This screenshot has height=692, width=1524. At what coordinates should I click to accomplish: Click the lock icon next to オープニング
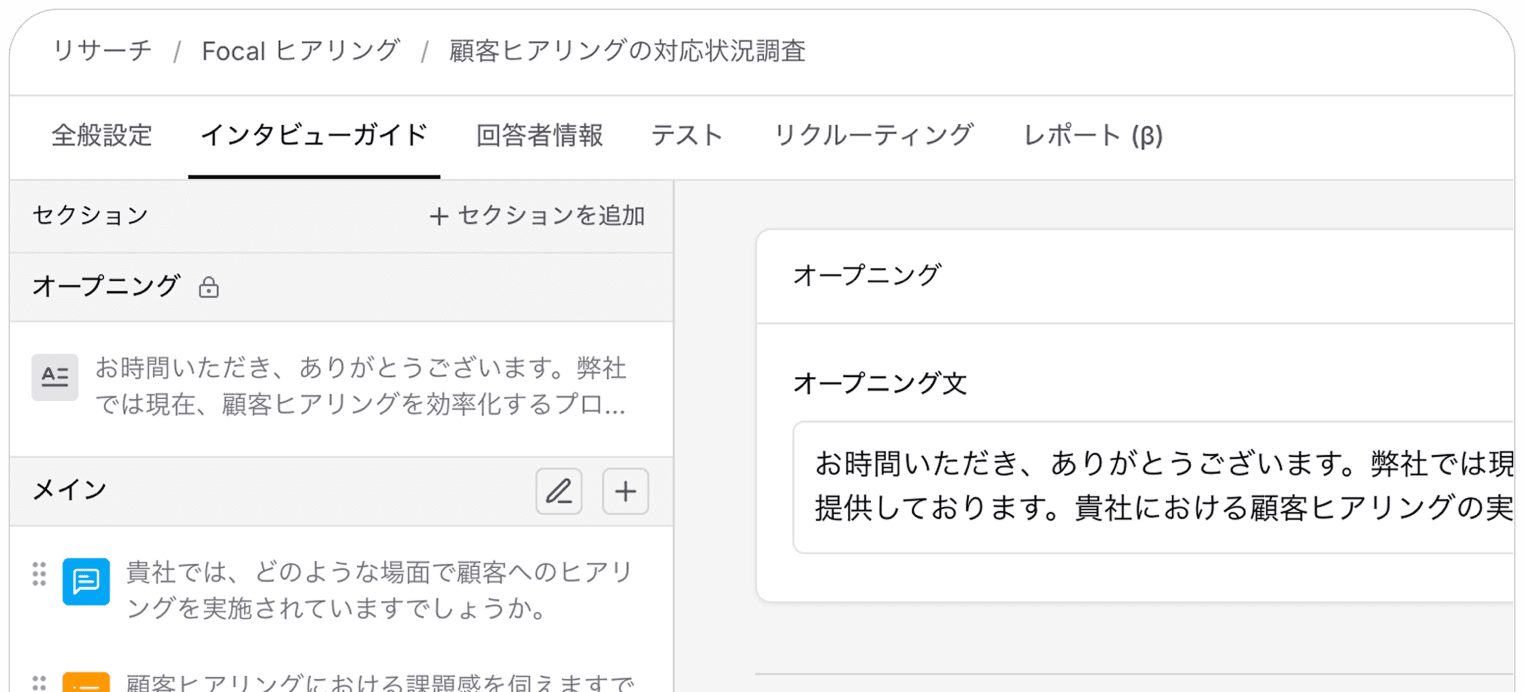pos(209,288)
